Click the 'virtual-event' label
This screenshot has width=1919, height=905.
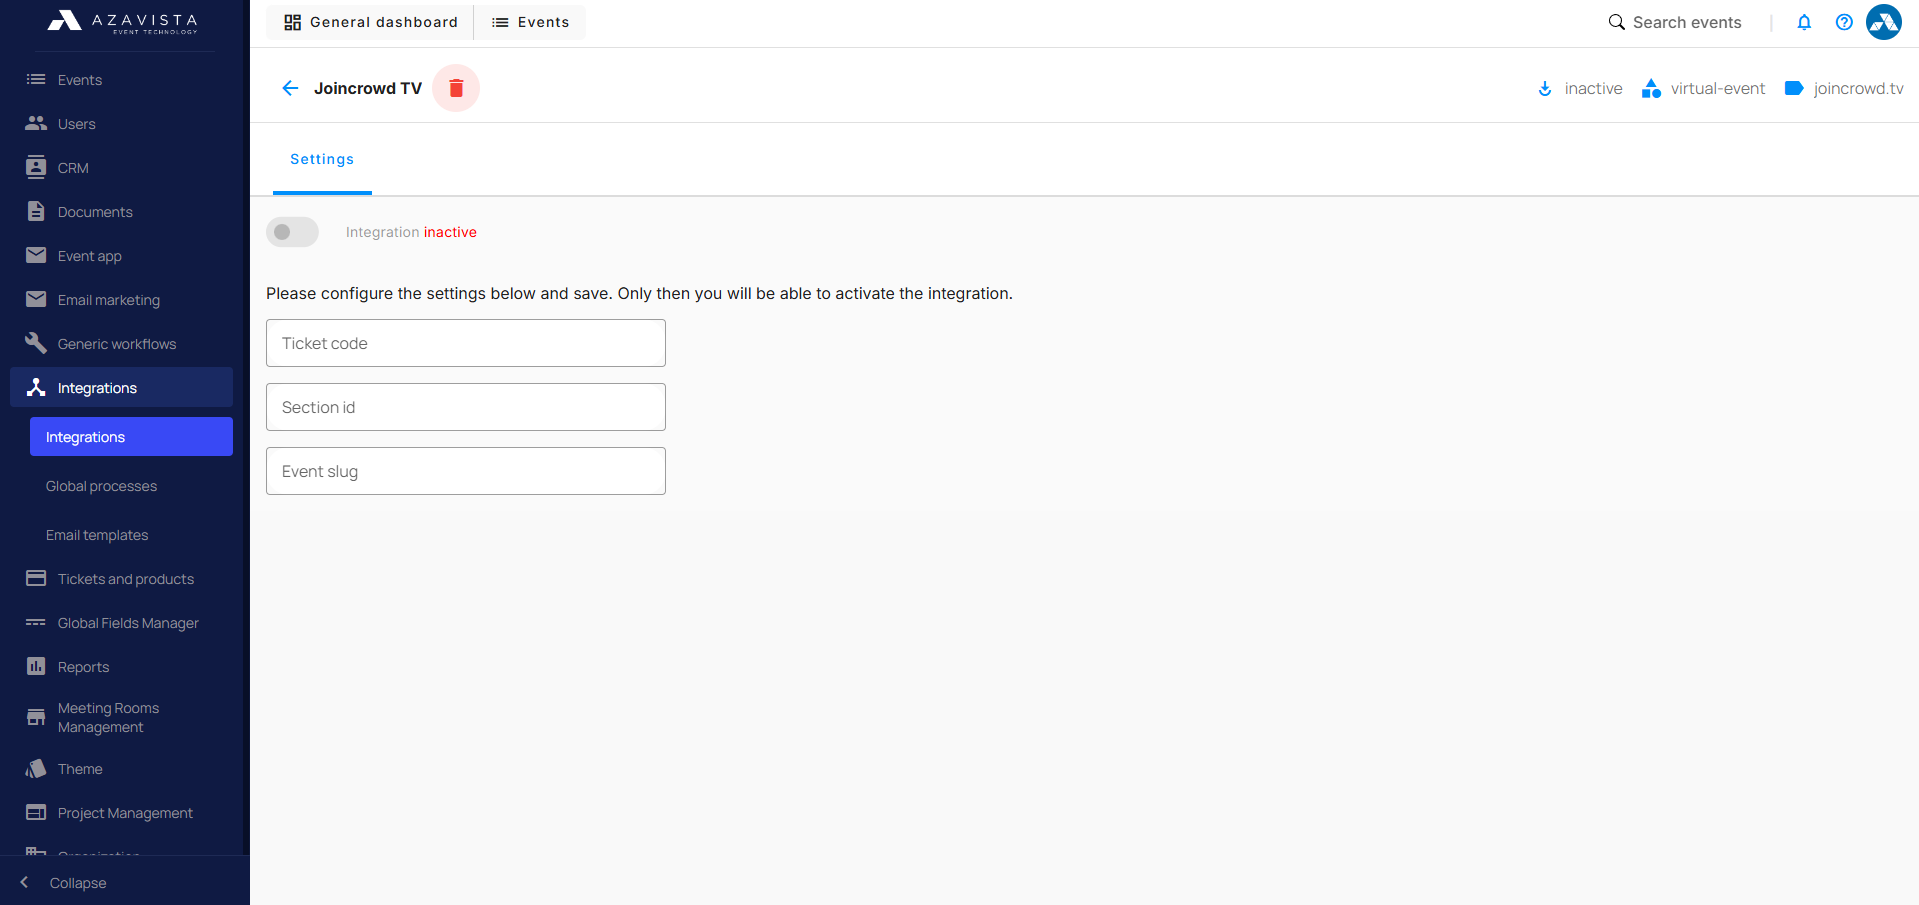tap(1717, 88)
